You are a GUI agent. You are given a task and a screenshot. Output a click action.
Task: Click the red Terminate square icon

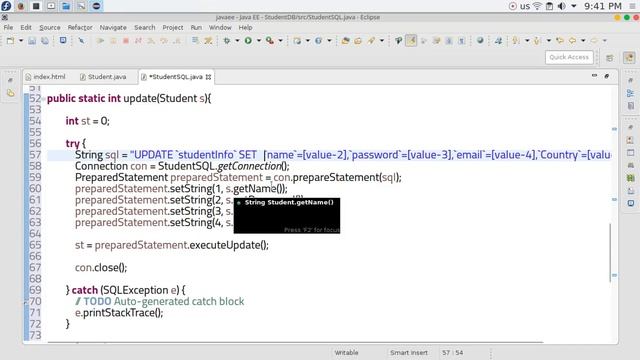click(x=126, y=40)
